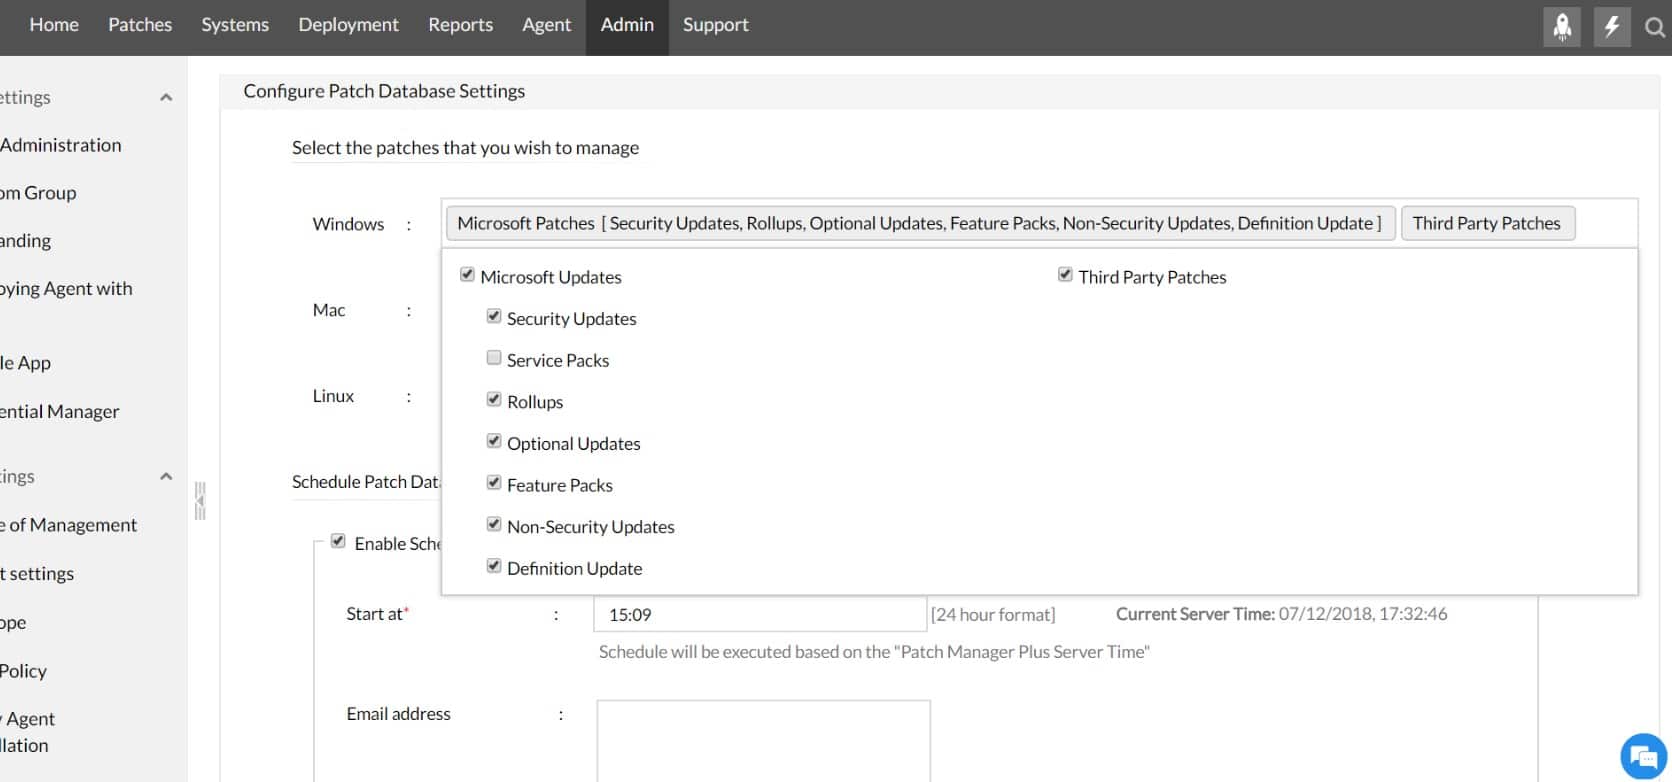Viewport: 1672px width, 782px height.
Task: Open the Credential Manager sidebar link
Action: [x=59, y=411]
